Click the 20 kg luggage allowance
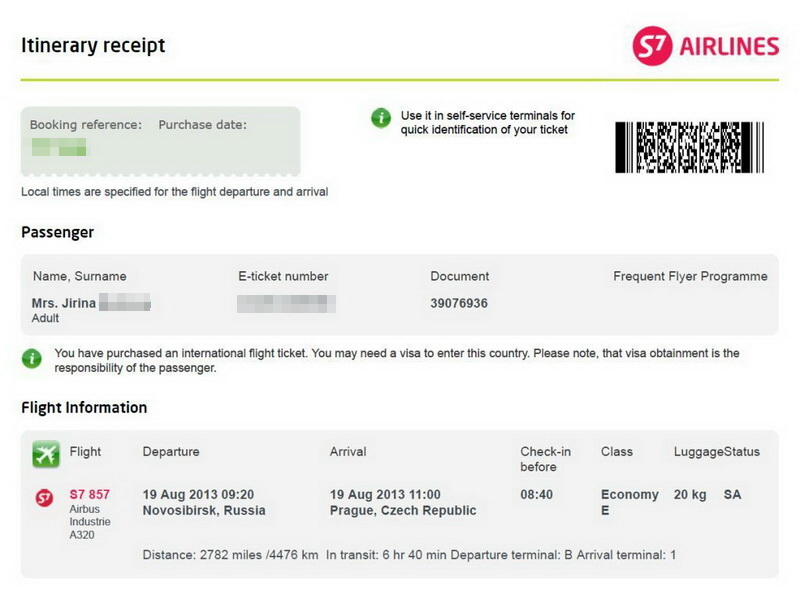The image size is (800, 595). coord(690,494)
